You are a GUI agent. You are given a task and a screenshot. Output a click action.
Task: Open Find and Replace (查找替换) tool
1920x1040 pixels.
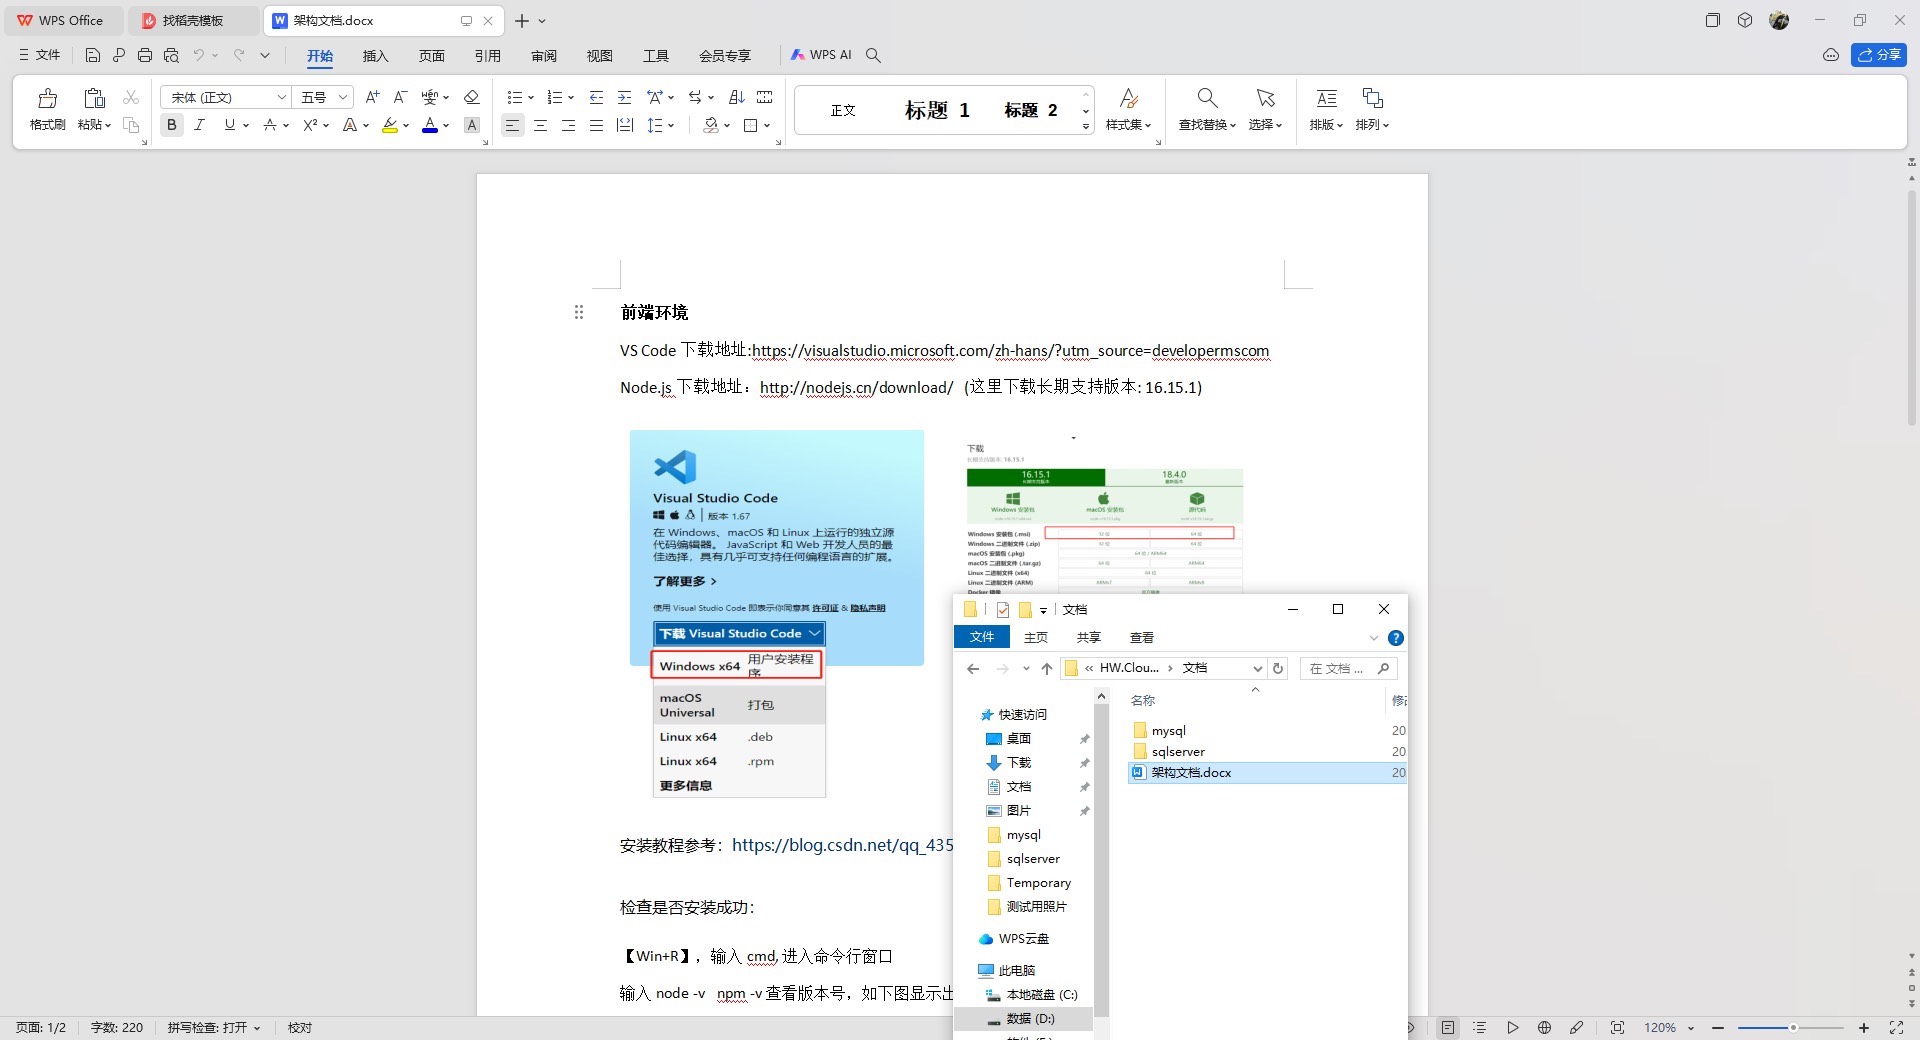point(1207,108)
